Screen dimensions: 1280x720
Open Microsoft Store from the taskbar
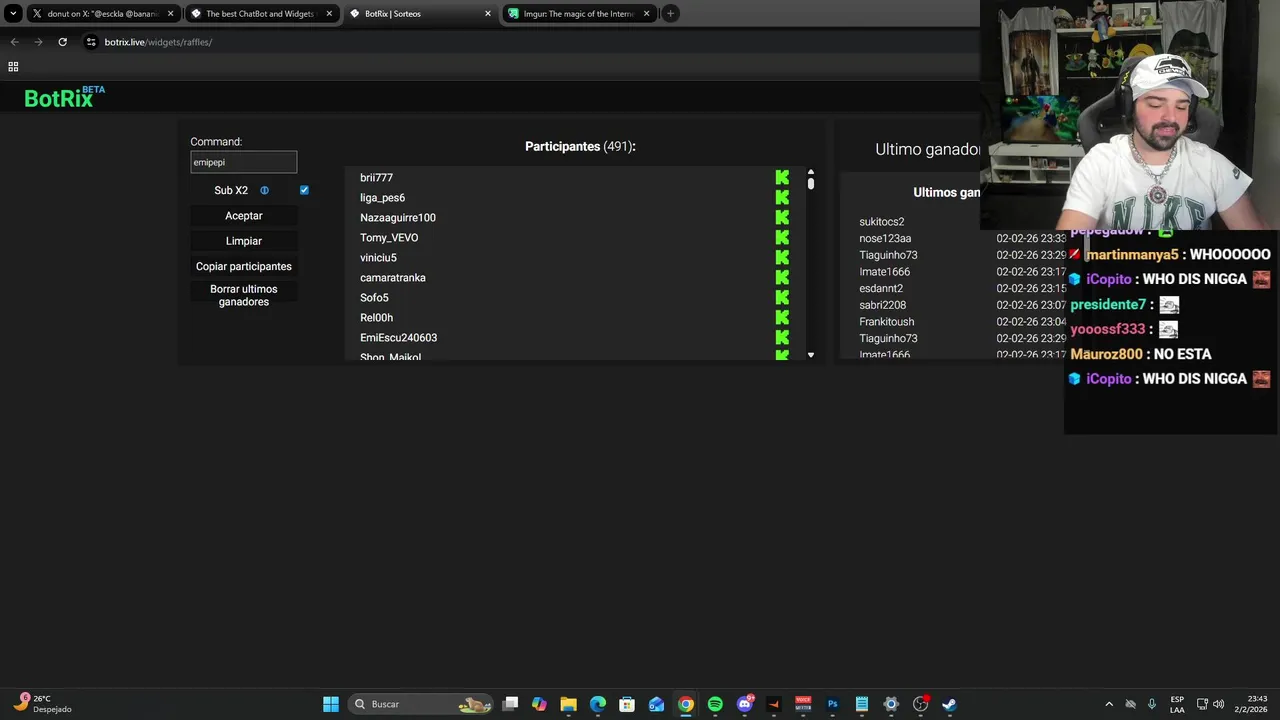pyautogui.click(x=627, y=704)
